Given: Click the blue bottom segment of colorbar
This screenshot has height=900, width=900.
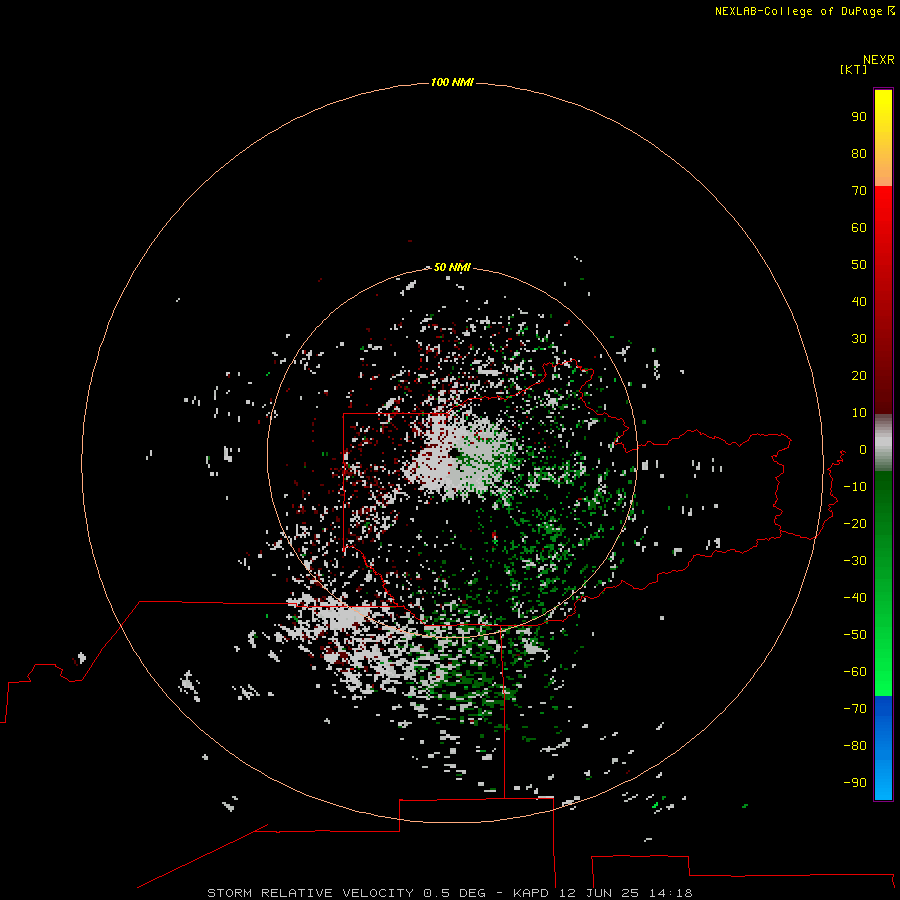Looking at the screenshot, I should [883, 747].
